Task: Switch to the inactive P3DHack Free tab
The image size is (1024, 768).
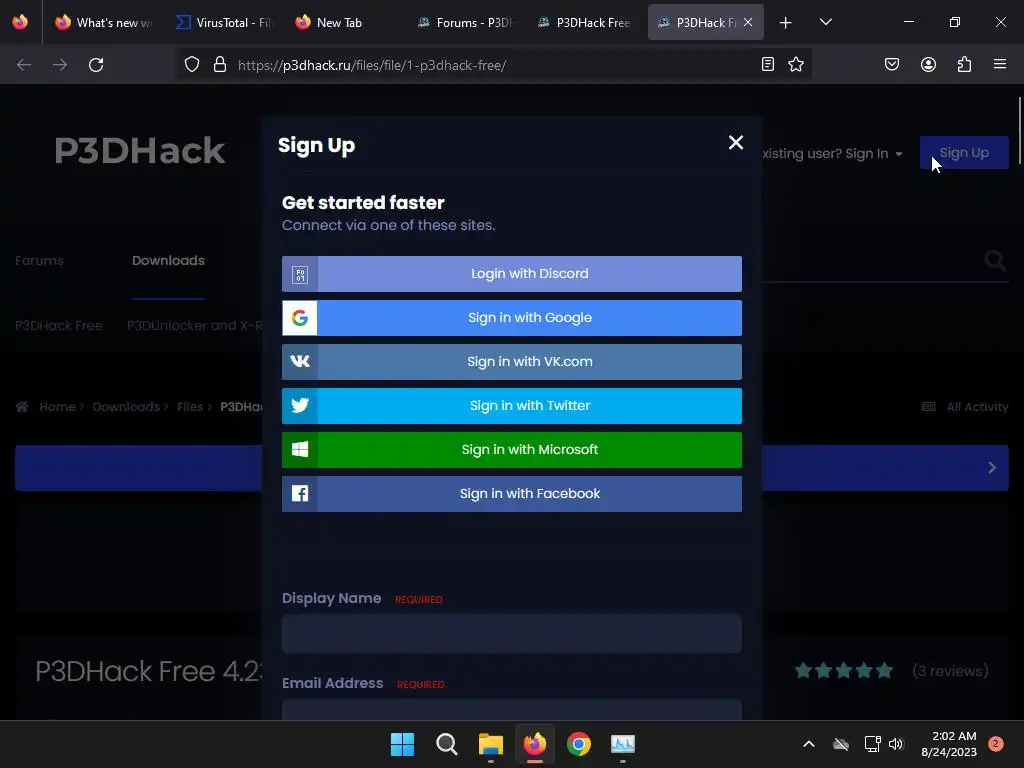Action: pyautogui.click(x=584, y=23)
